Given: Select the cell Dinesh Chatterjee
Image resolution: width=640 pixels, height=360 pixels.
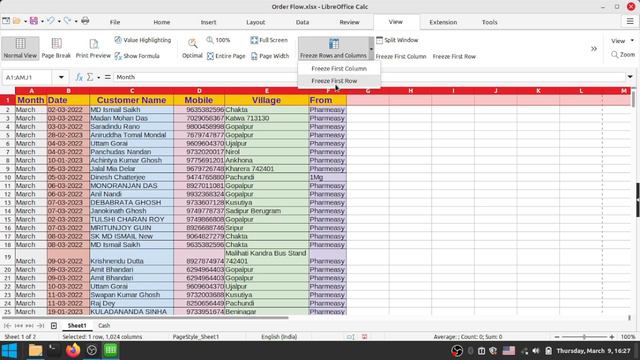Looking at the screenshot, I should pyautogui.click(x=131, y=177).
